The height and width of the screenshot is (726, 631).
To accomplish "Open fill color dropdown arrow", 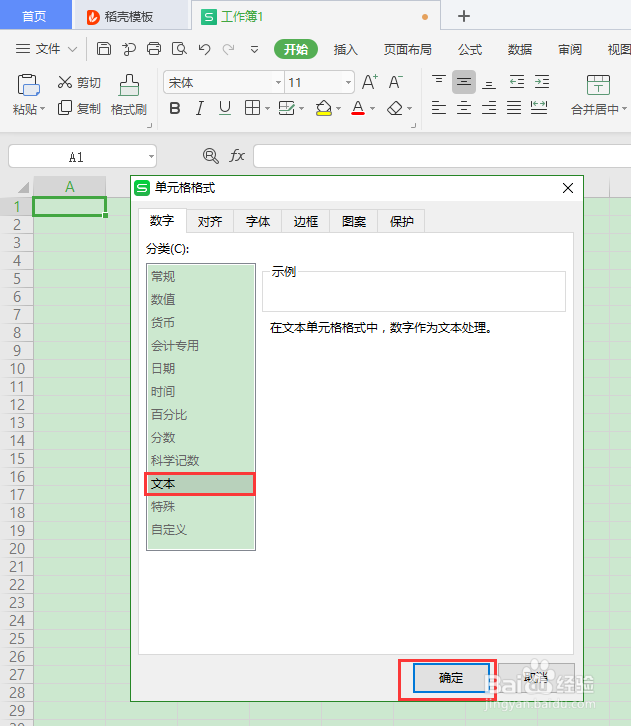I will (x=338, y=109).
